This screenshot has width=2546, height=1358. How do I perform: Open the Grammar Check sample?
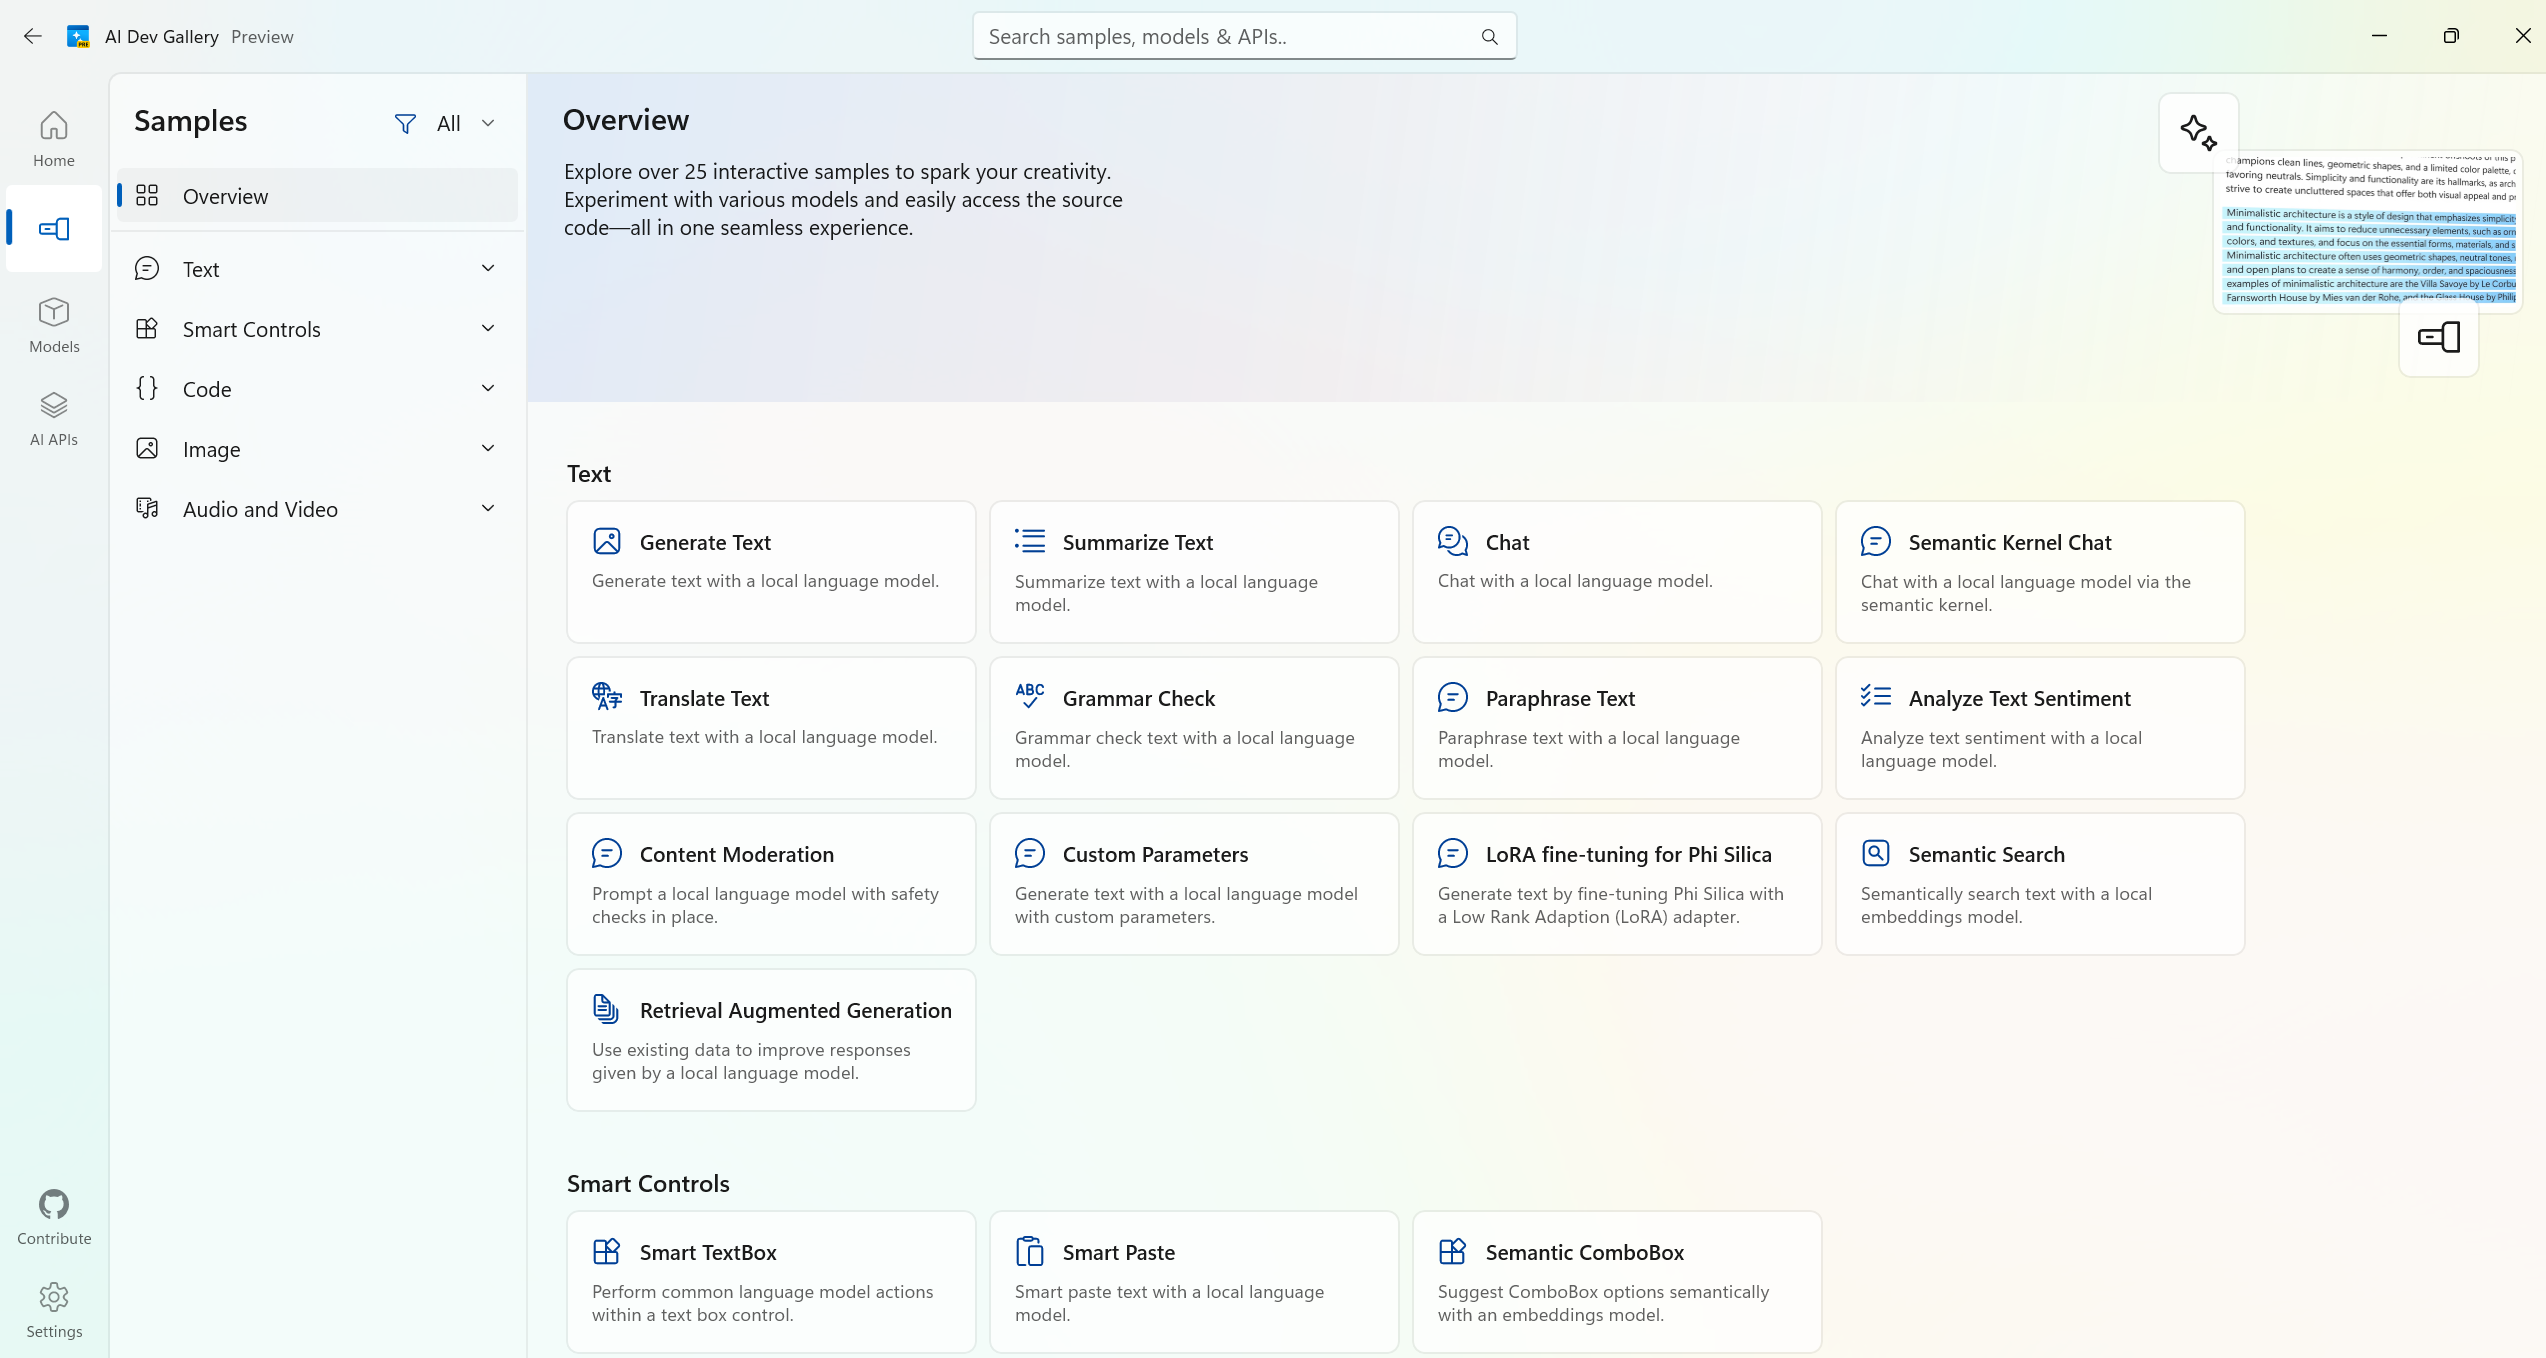click(1194, 728)
